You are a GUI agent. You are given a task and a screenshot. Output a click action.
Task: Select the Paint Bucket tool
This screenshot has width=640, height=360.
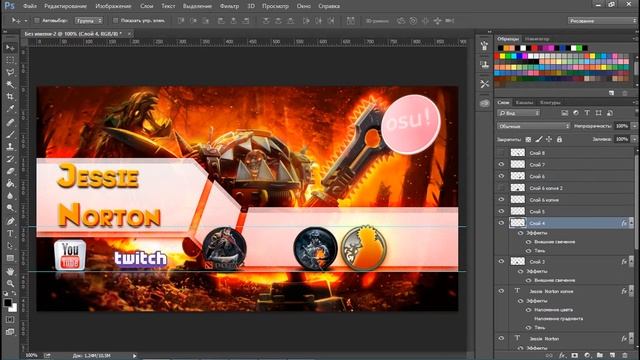tap(10, 184)
